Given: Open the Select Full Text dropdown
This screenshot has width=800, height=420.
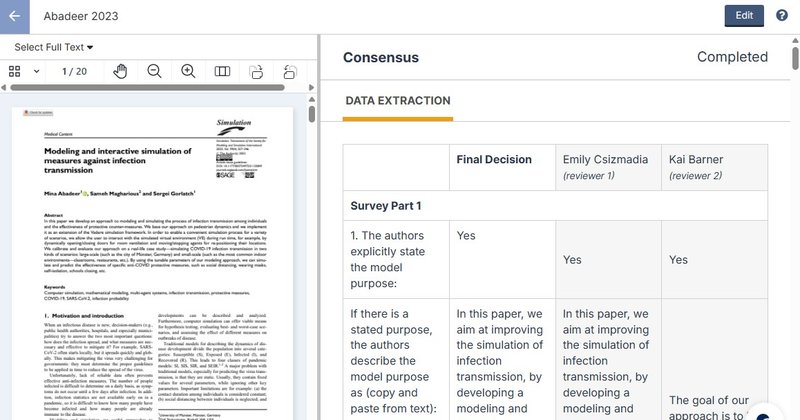Looking at the screenshot, I should 54,47.
